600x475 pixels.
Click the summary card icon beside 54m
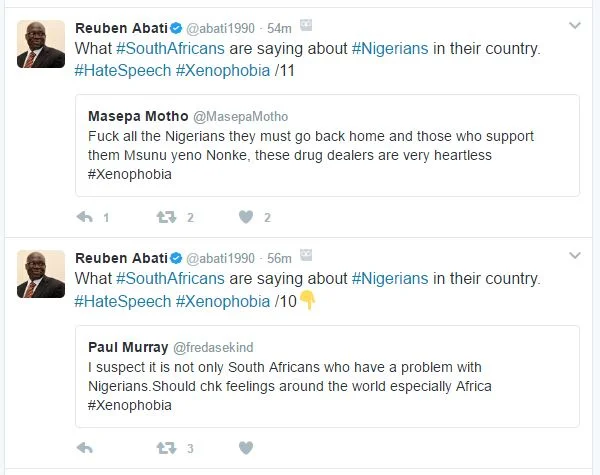(307, 25)
